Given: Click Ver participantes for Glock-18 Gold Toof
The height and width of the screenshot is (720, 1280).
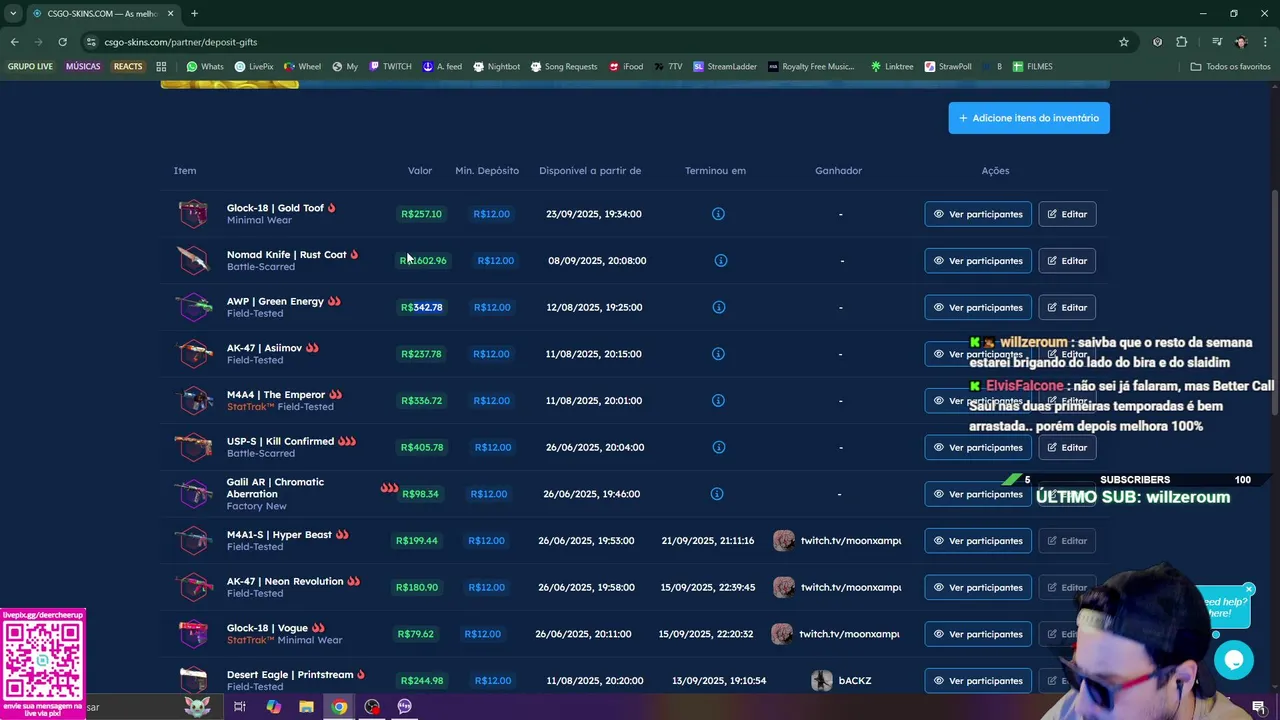Looking at the screenshot, I should [x=977, y=214].
